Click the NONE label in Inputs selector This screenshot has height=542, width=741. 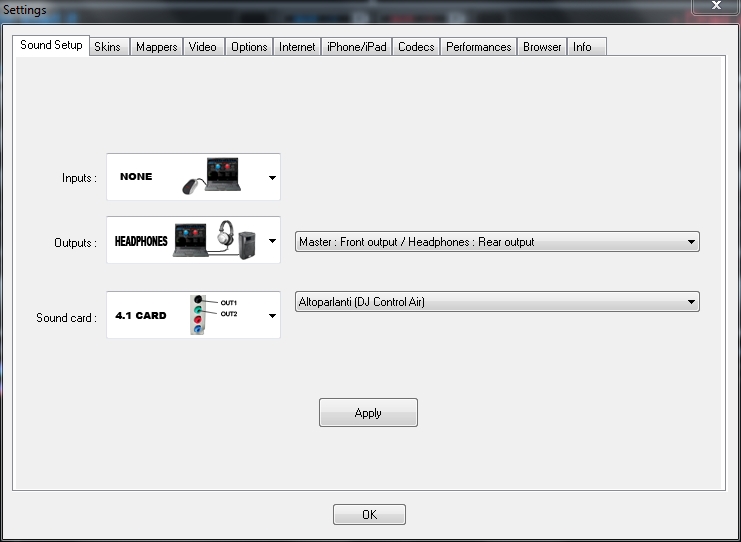pyautogui.click(x=136, y=176)
